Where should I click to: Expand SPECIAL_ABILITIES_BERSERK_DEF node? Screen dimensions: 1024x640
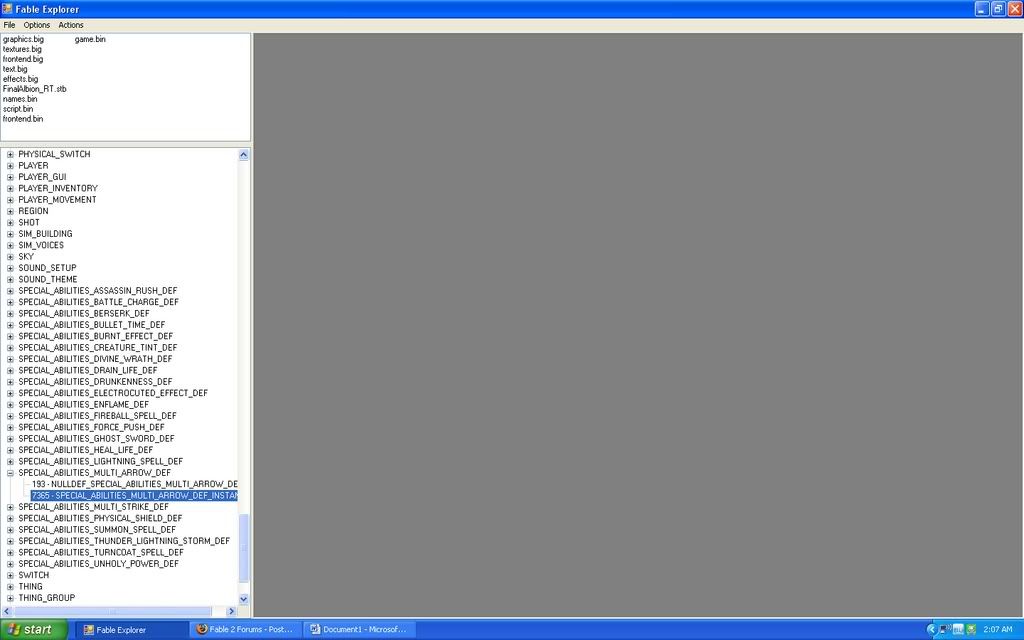point(10,314)
